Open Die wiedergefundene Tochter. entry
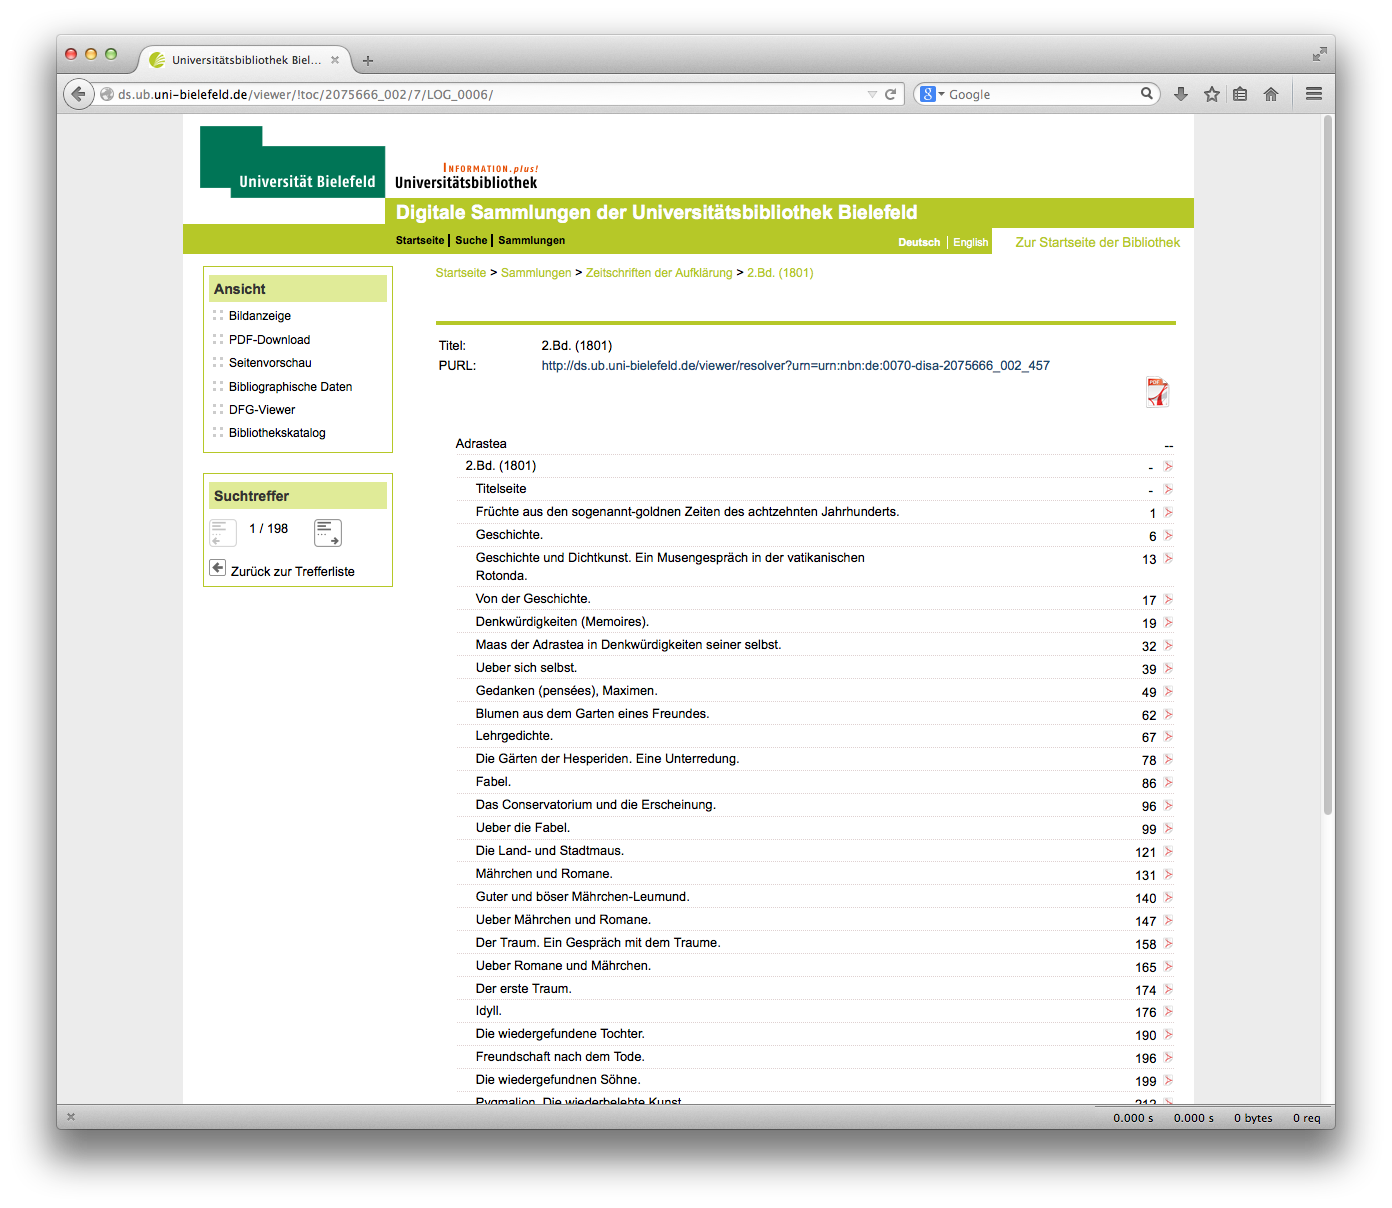The height and width of the screenshot is (1208, 1392). point(560,1034)
